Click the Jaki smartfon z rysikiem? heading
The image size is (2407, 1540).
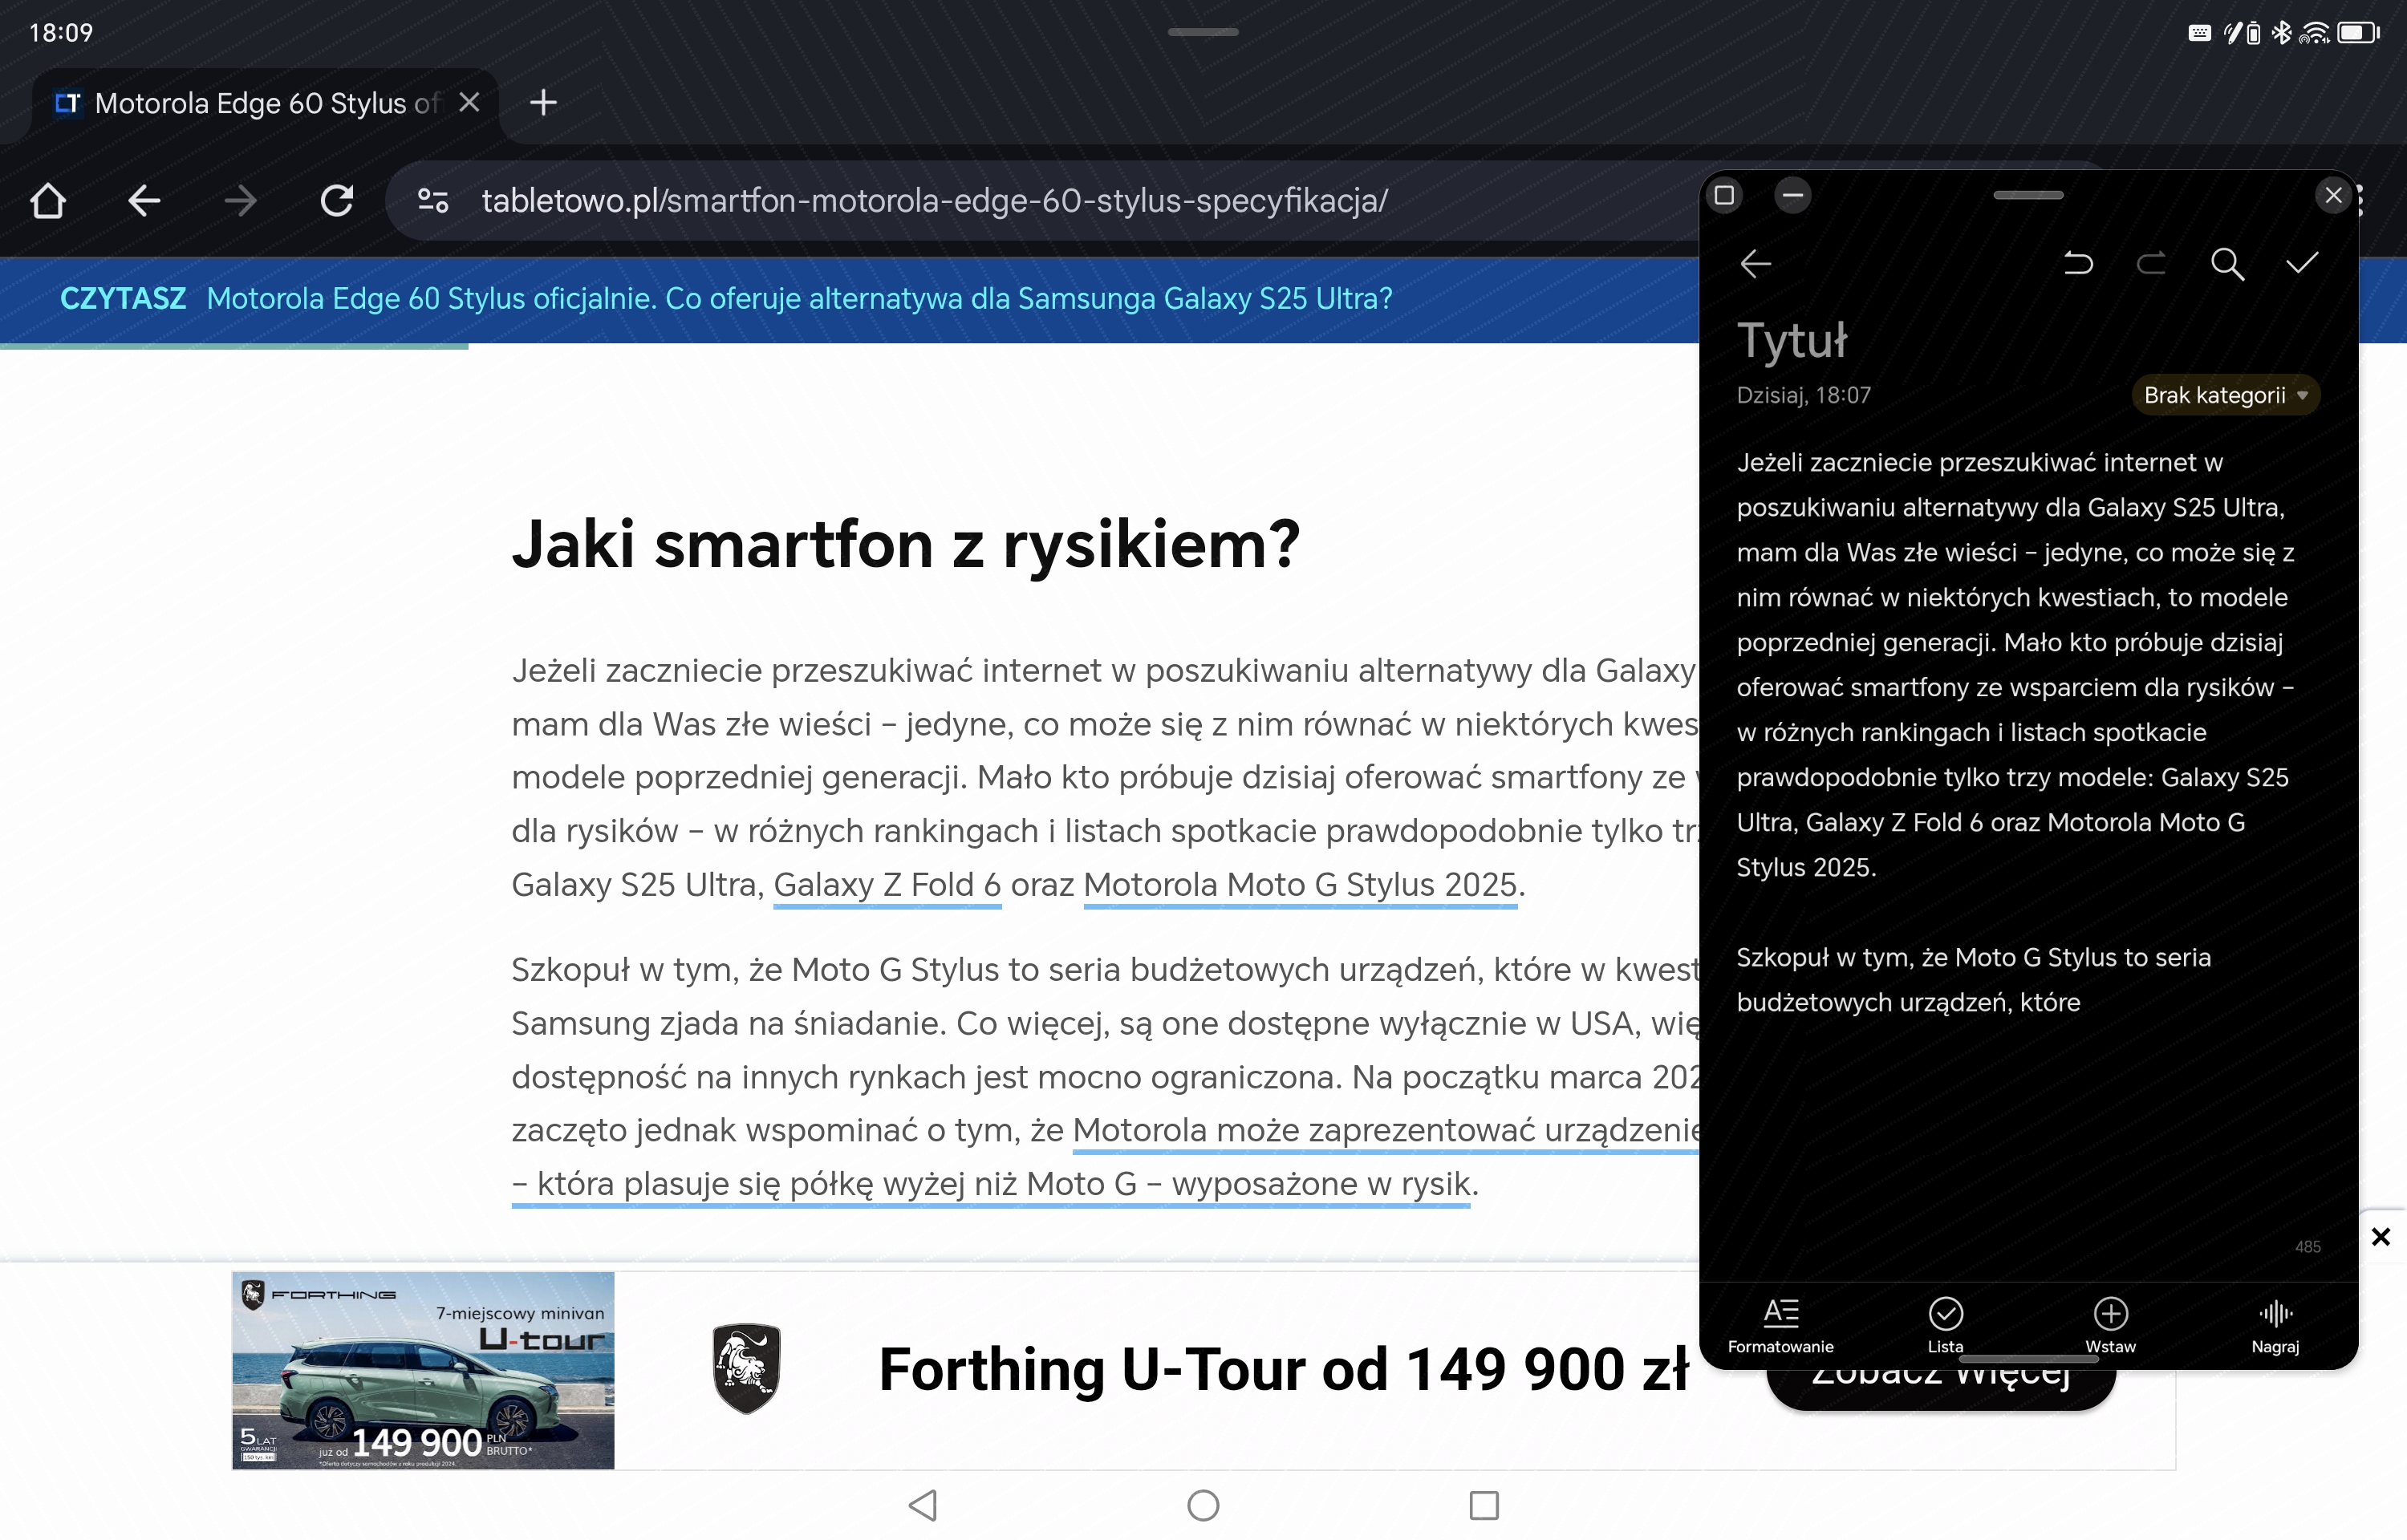coord(906,545)
